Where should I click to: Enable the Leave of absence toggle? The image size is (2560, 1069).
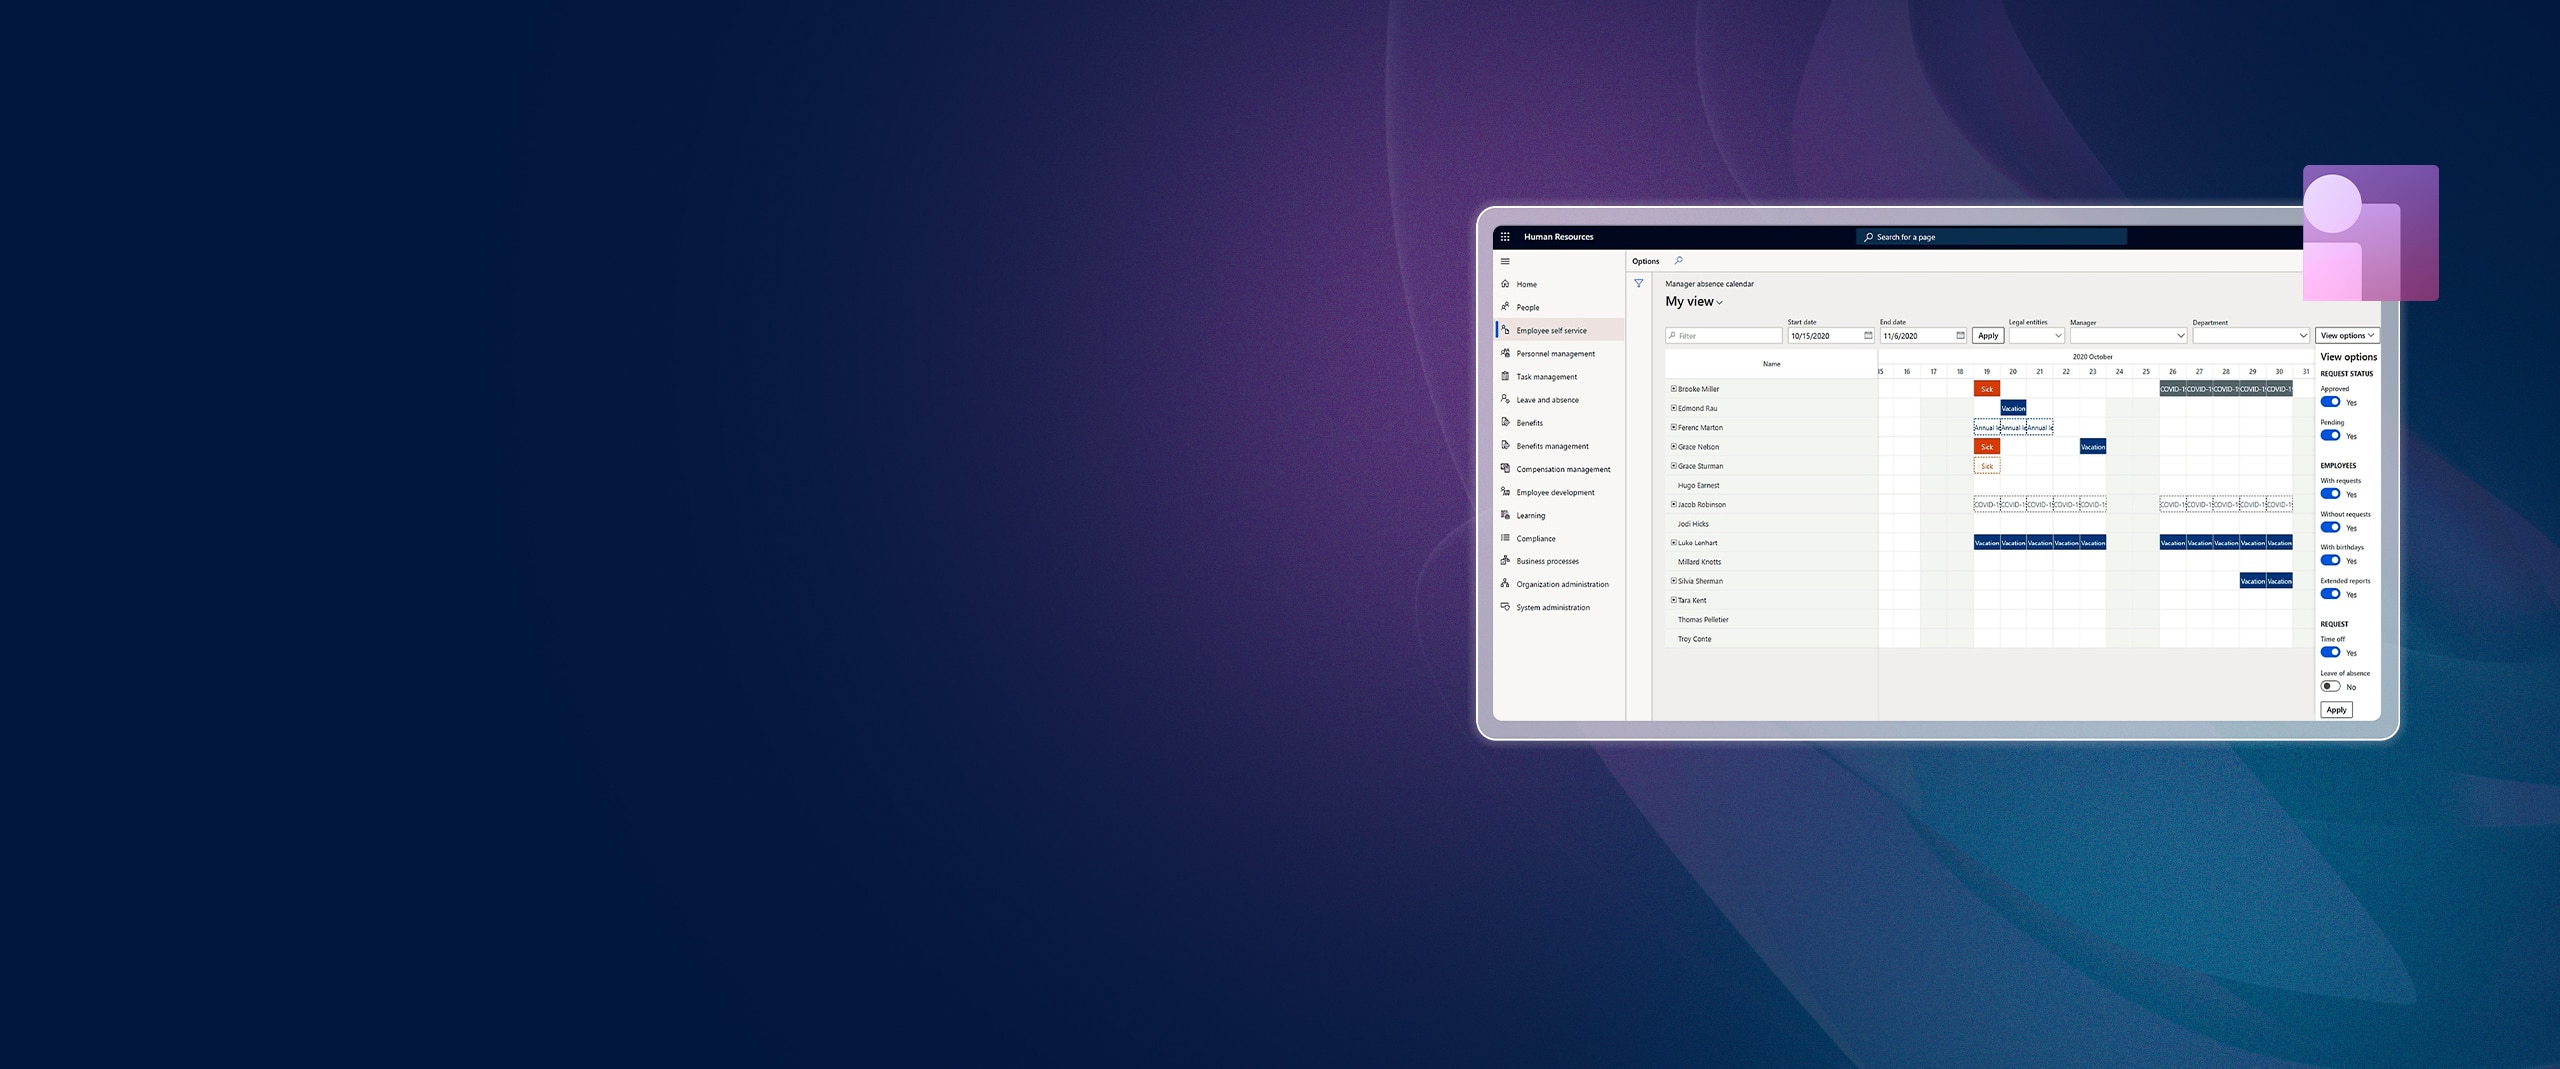coord(2331,686)
